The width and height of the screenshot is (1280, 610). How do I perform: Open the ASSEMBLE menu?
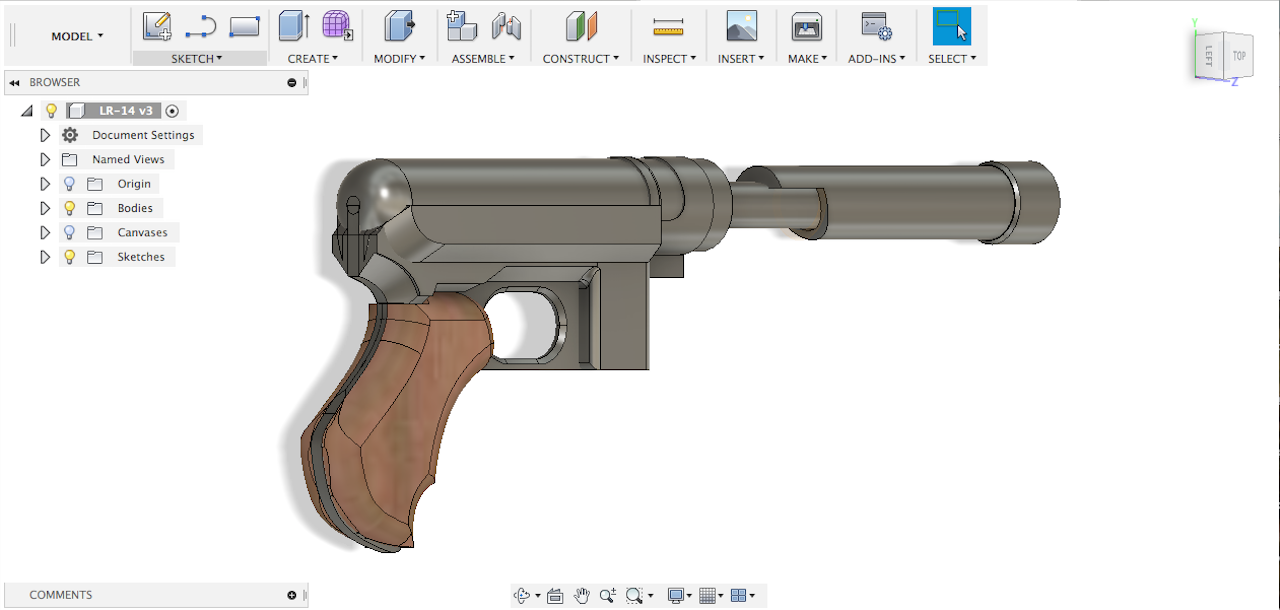tap(483, 59)
